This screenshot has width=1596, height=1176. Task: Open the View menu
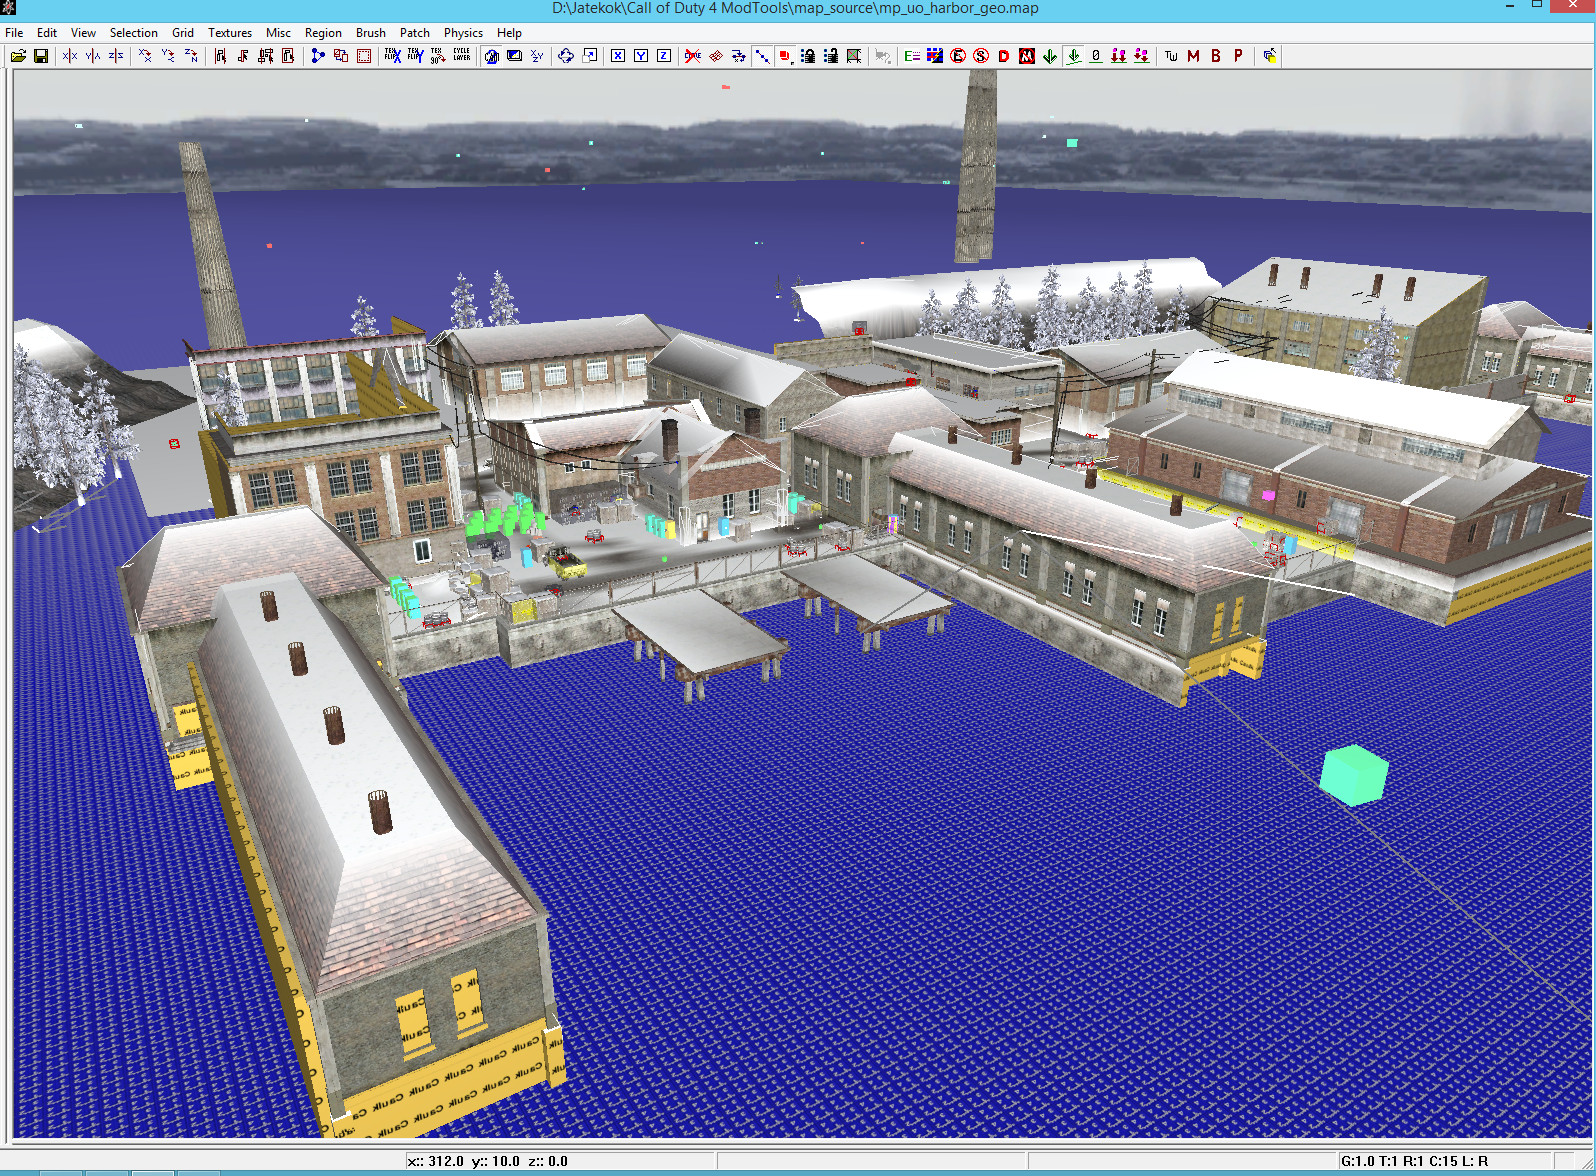click(x=83, y=33)
